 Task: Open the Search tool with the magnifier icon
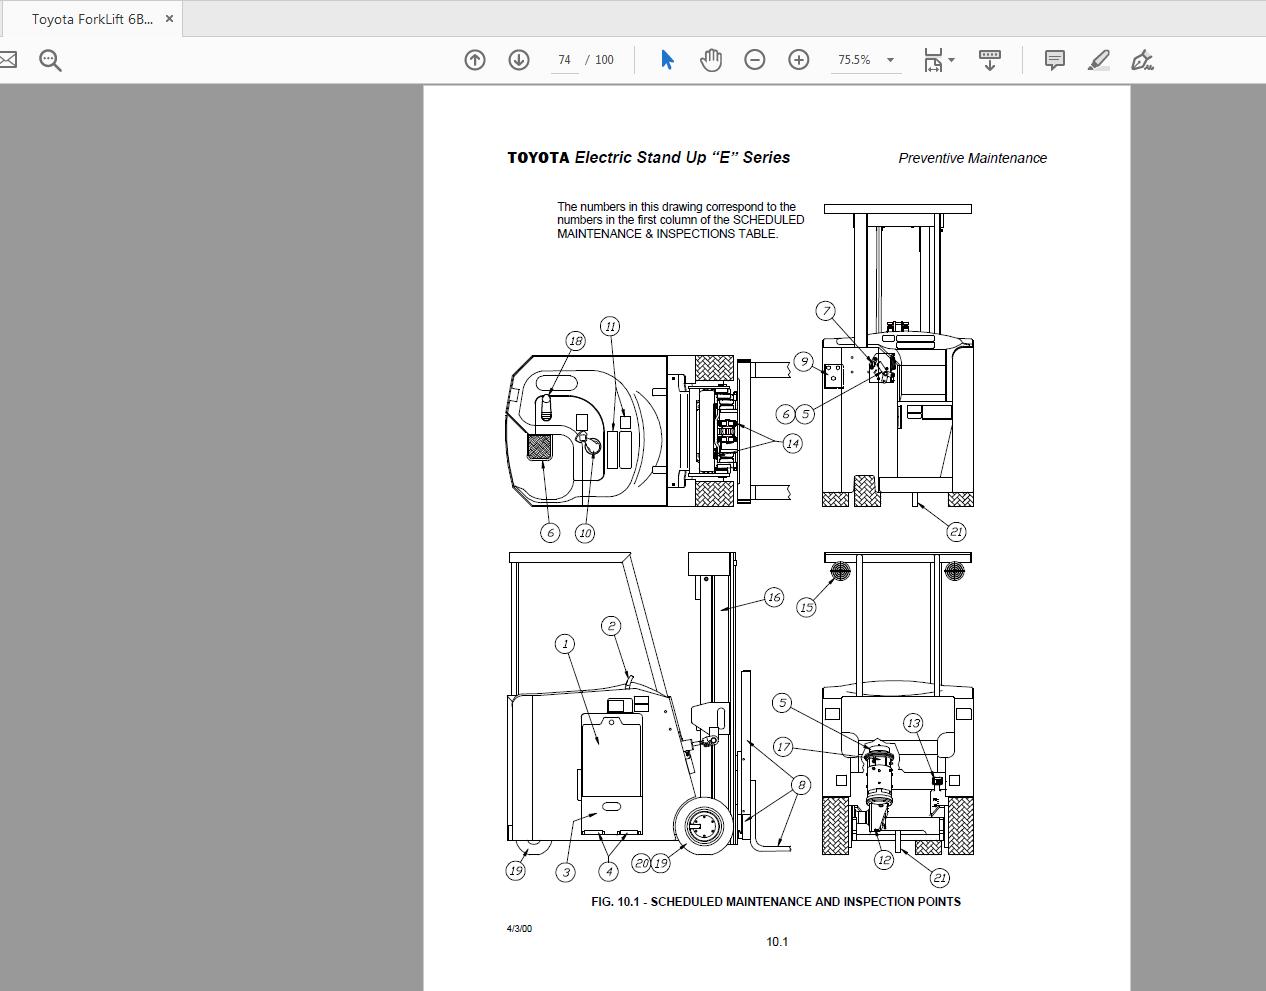tap(50, 60)
